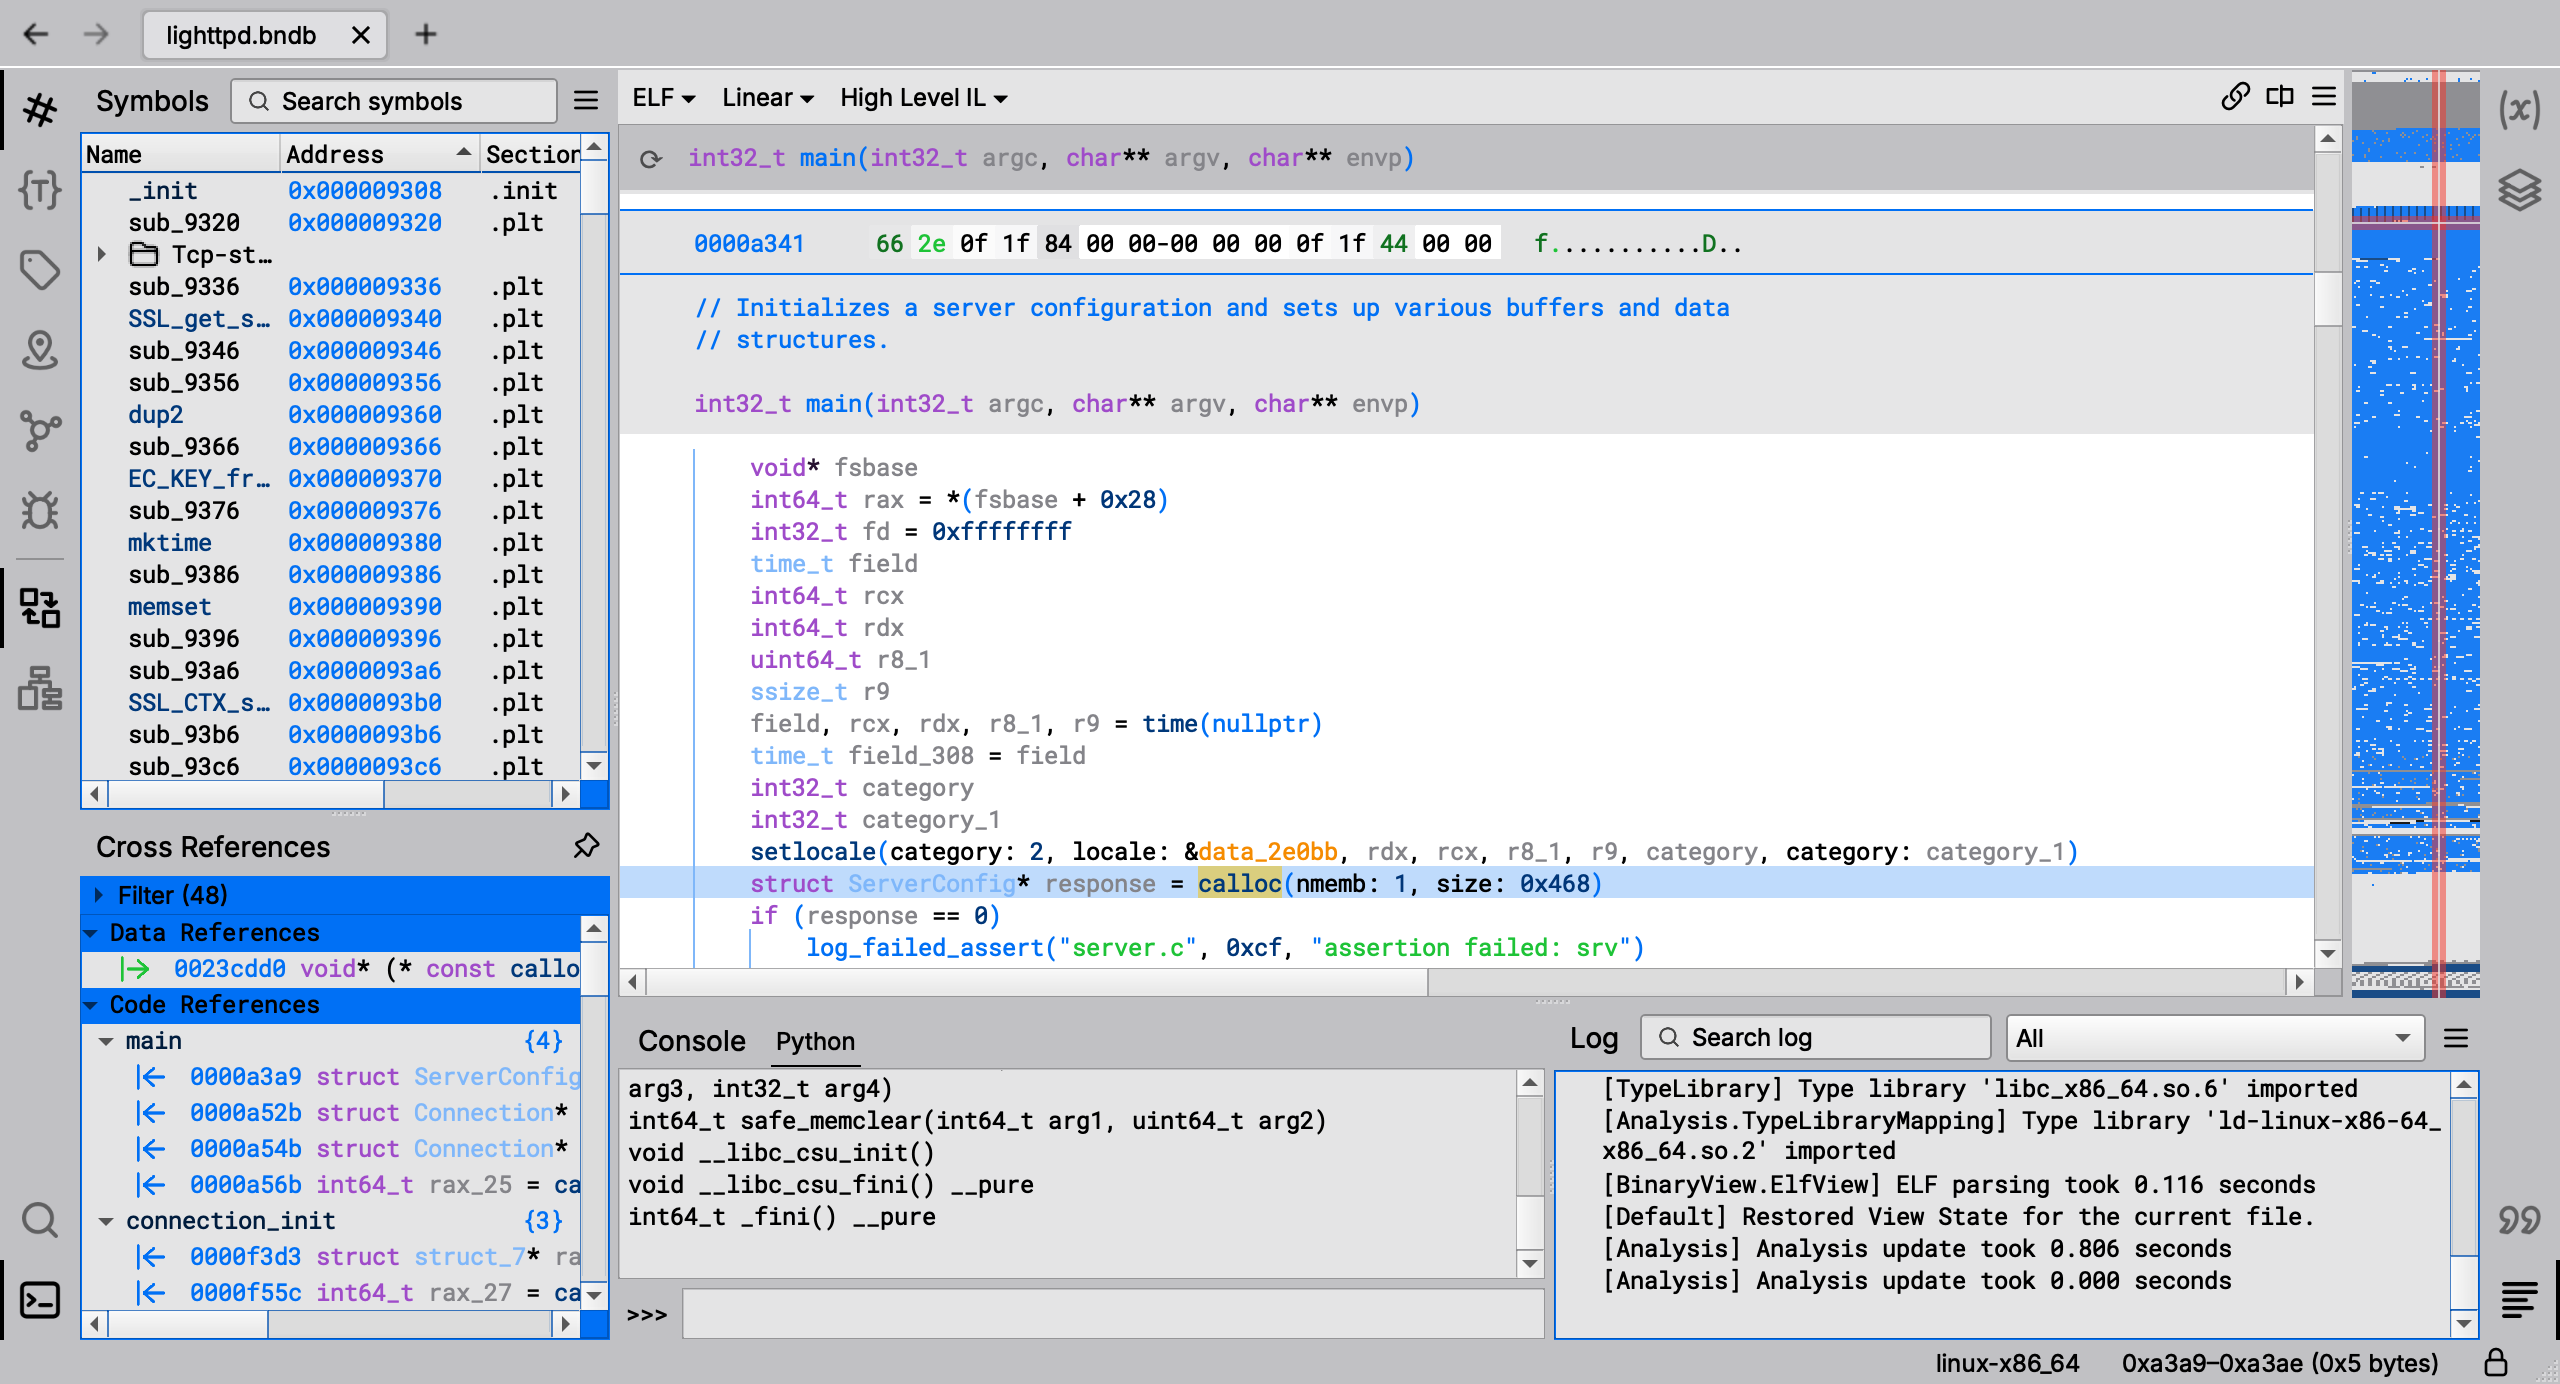Select the lighttpd.bndb tab
This screenshot has width=2560, height=1384.
click(x=242, y=35)
